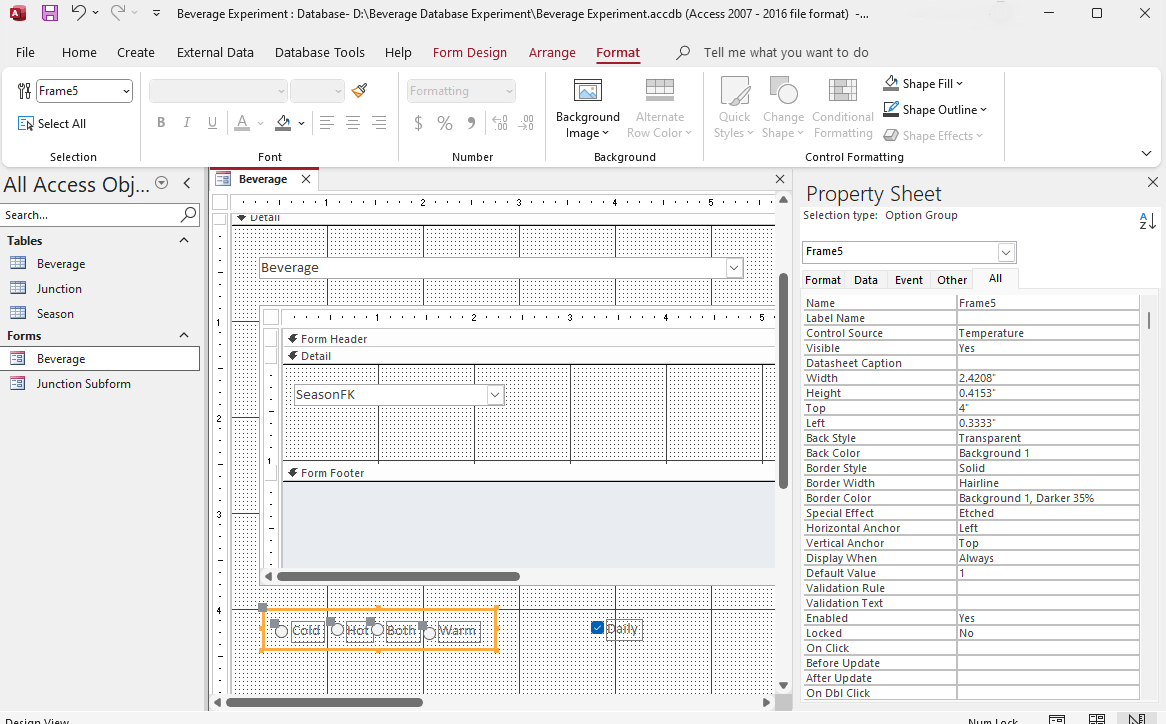Undo the last action
This screenshot has height=724, width=1166.
pos(78,13)
